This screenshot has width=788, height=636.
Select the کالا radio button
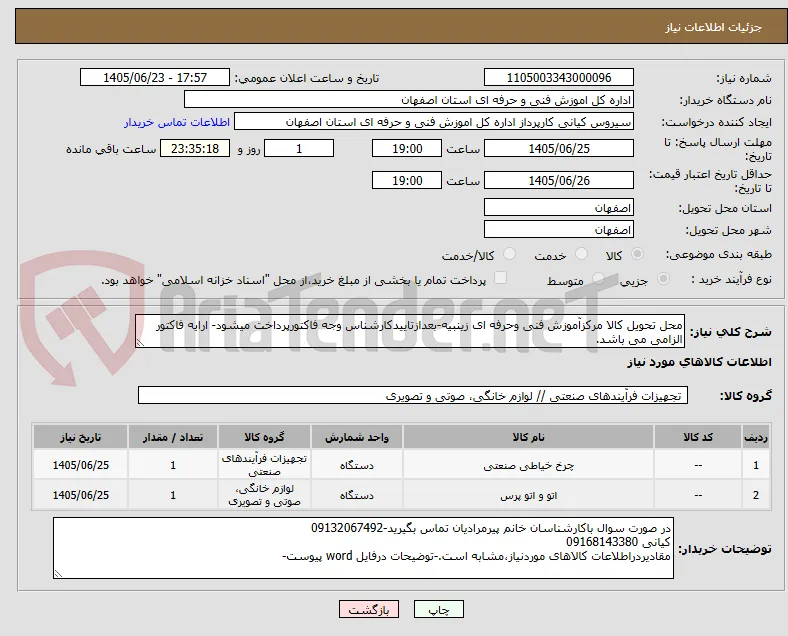[x=637, y=254]
